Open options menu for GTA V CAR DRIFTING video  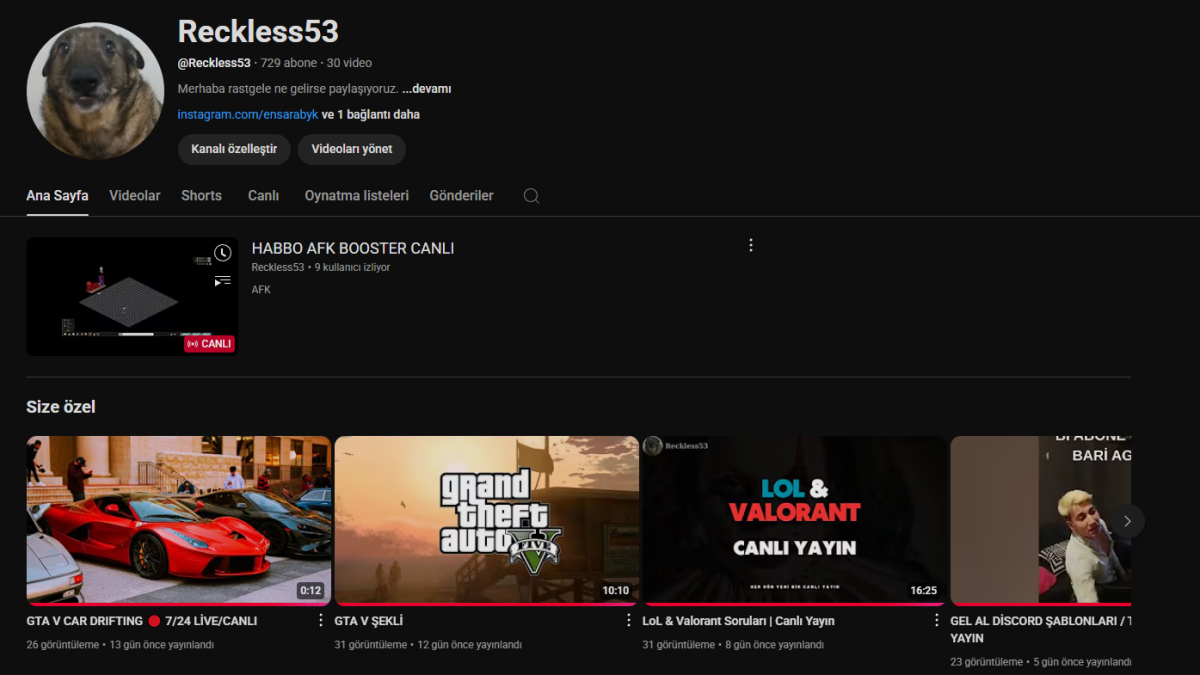pos(321,620)
